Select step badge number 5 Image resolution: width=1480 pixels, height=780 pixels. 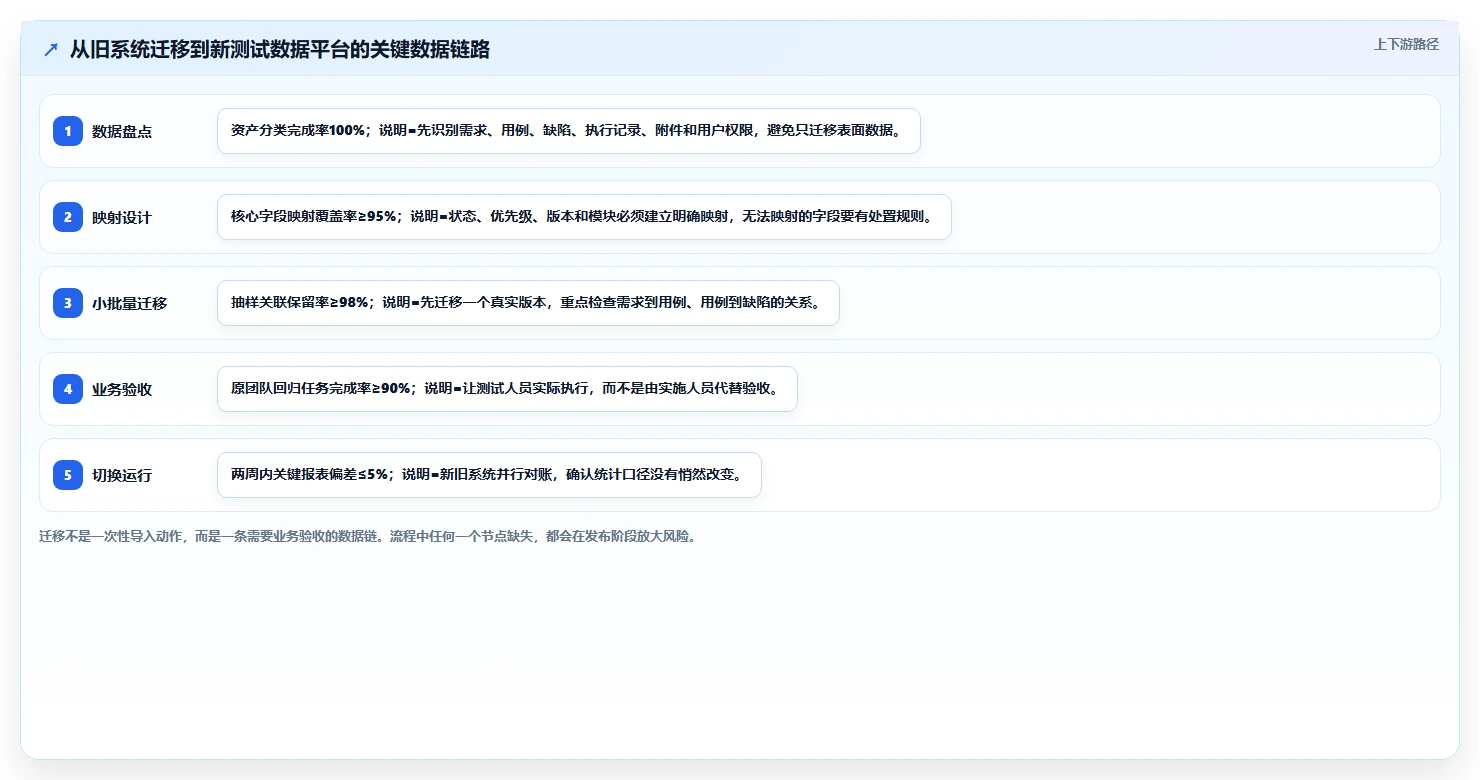coord(68,475)
